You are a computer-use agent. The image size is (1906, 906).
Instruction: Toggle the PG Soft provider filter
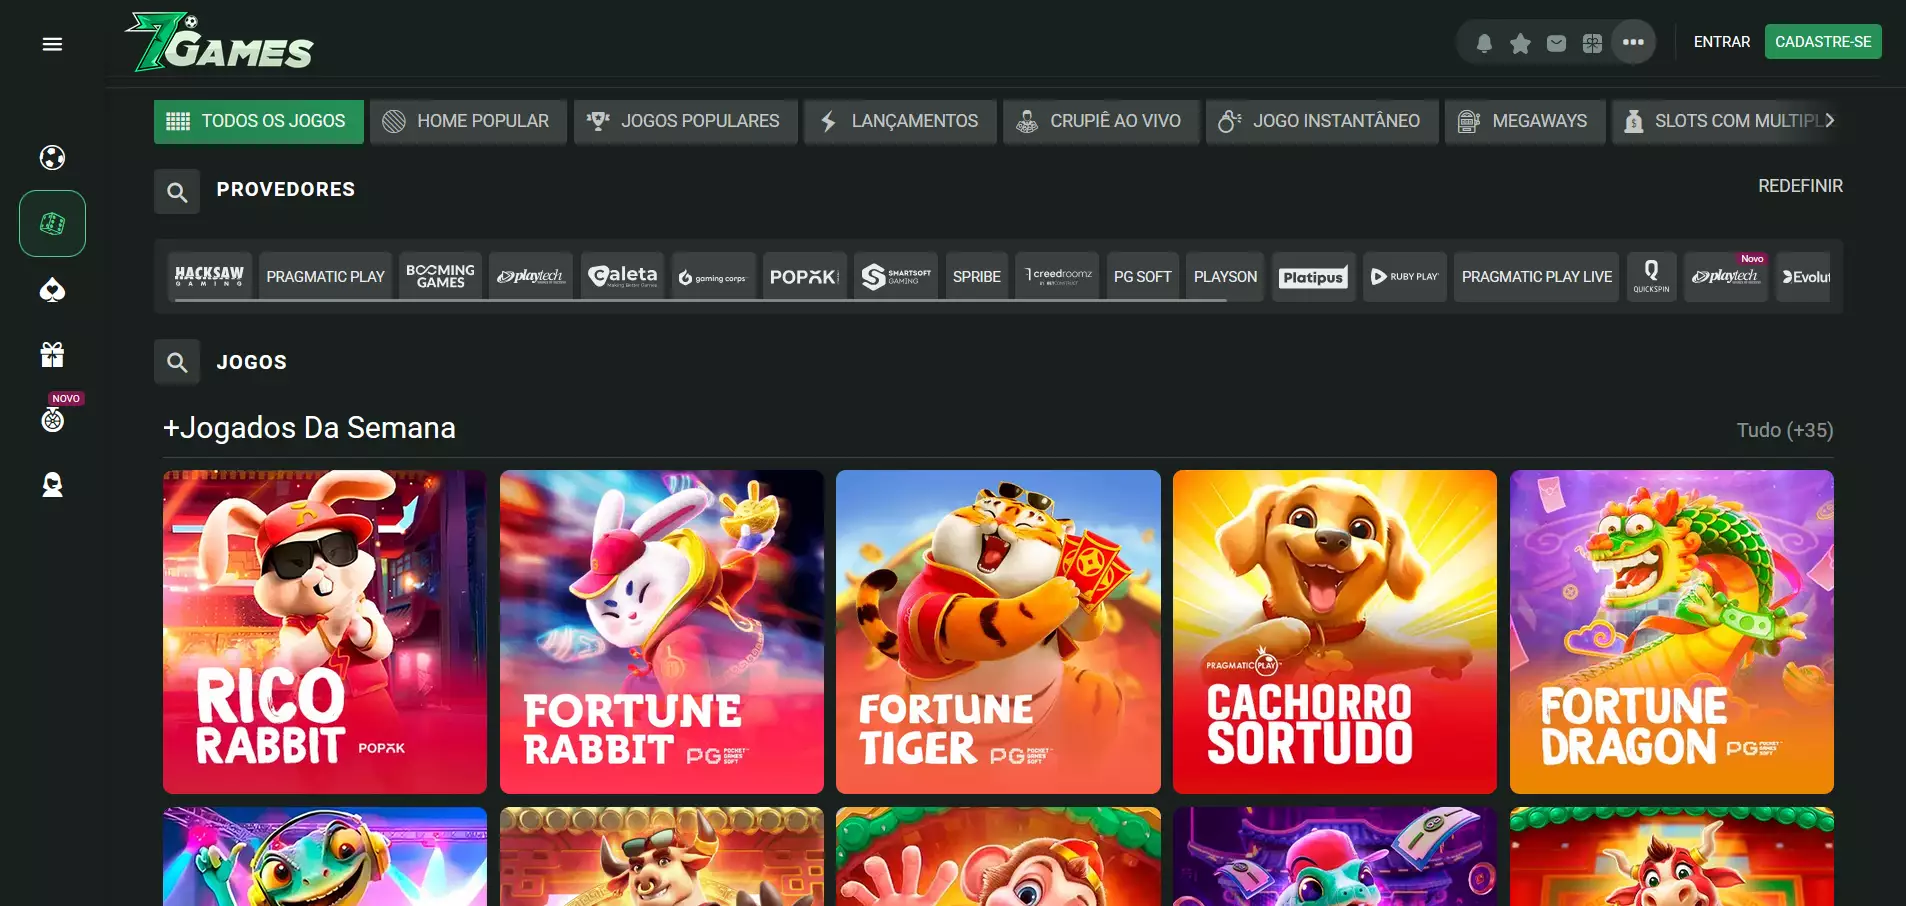(1142, 277)
